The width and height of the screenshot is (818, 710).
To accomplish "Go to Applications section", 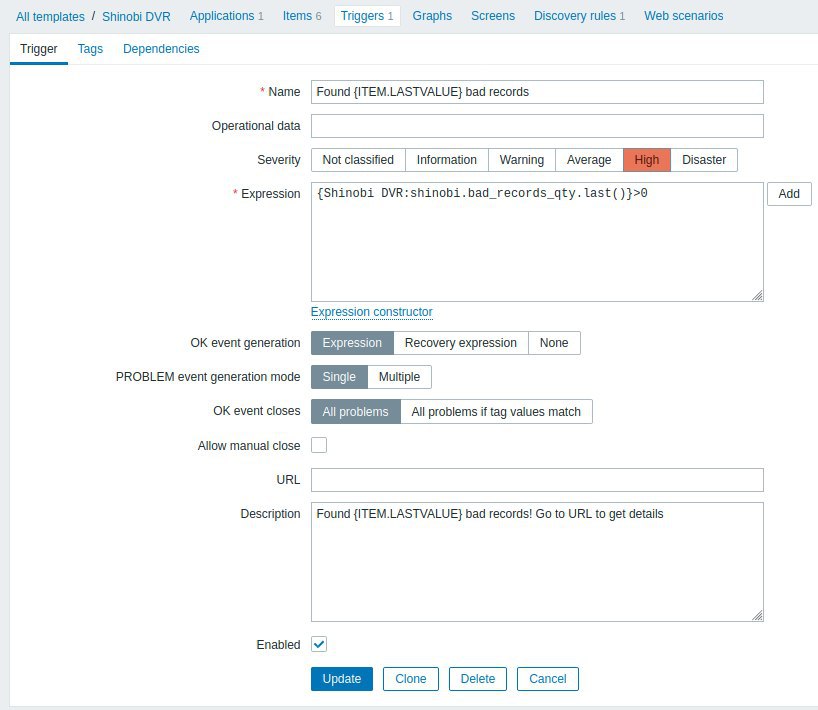I will (226, 16).
